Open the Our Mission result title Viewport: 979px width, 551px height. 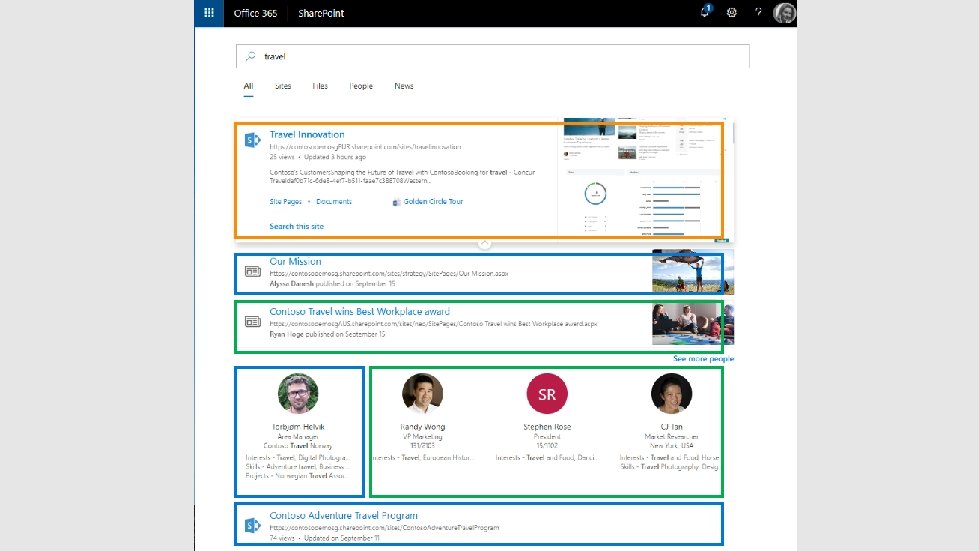click(295, 261)
